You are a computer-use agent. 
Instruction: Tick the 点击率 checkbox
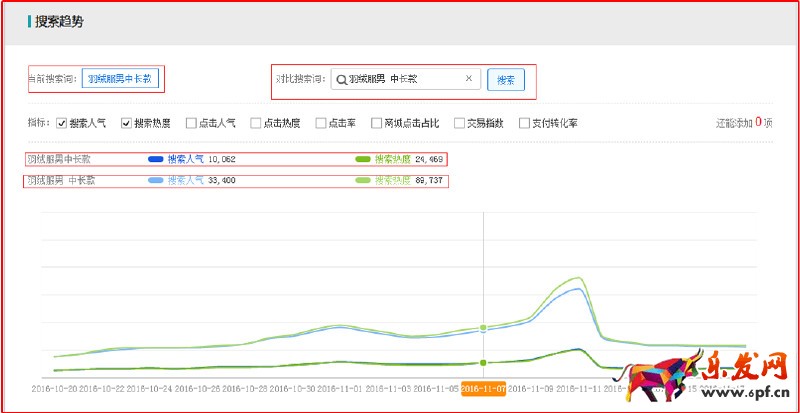coord(321,124)
